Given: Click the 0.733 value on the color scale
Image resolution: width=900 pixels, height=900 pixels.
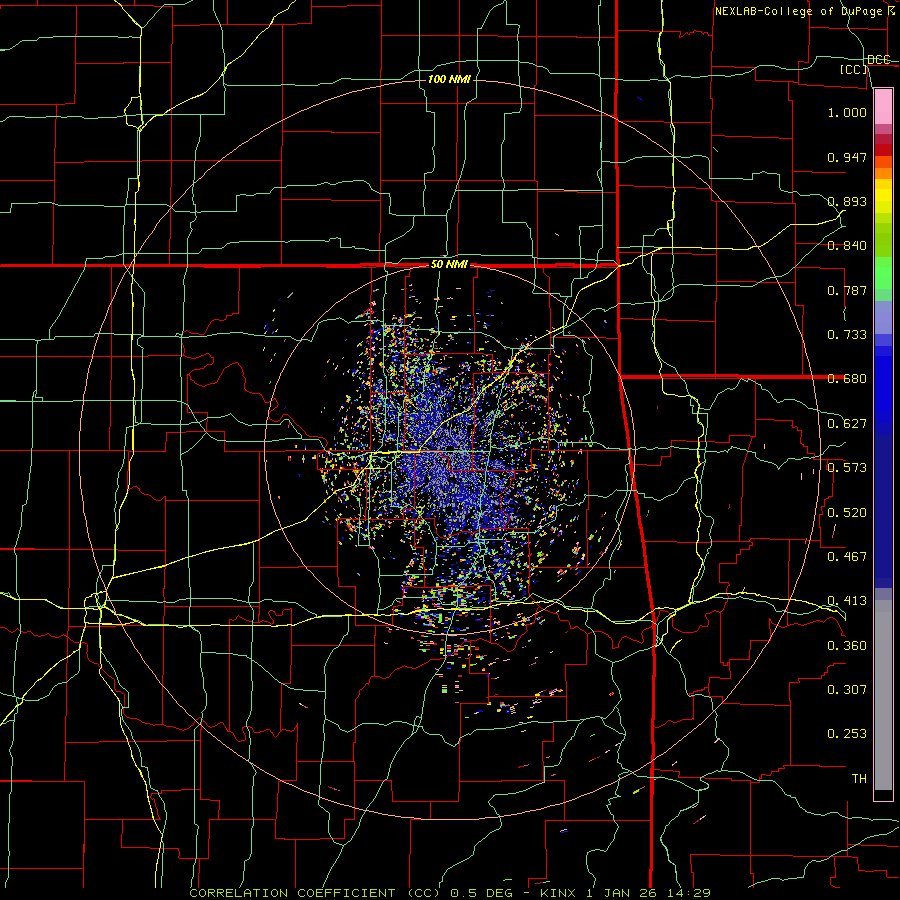Looking at the screenshot, I should [x=847, y=335].
